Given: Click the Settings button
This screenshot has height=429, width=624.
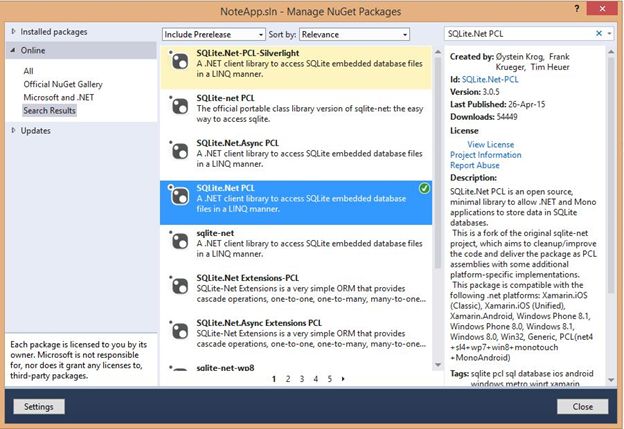Looking at the screenshot, I should click(x=39, y=407).
